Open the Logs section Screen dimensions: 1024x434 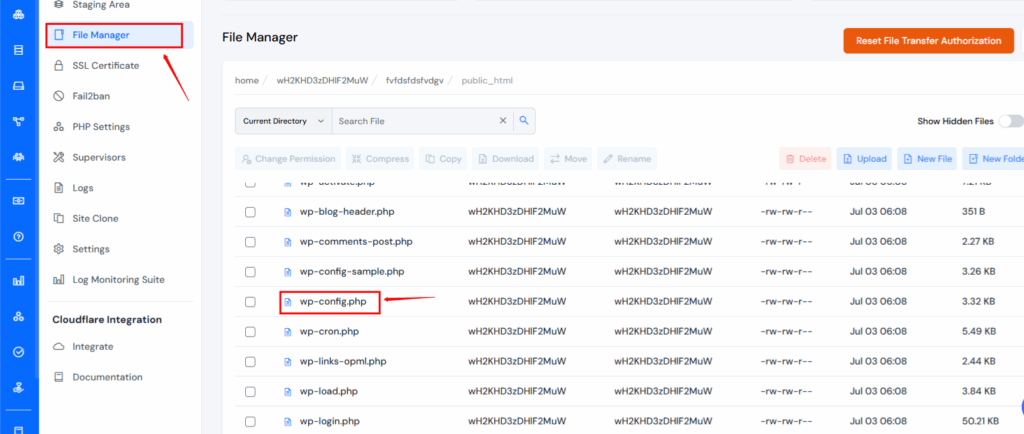[x=82, y=188]
